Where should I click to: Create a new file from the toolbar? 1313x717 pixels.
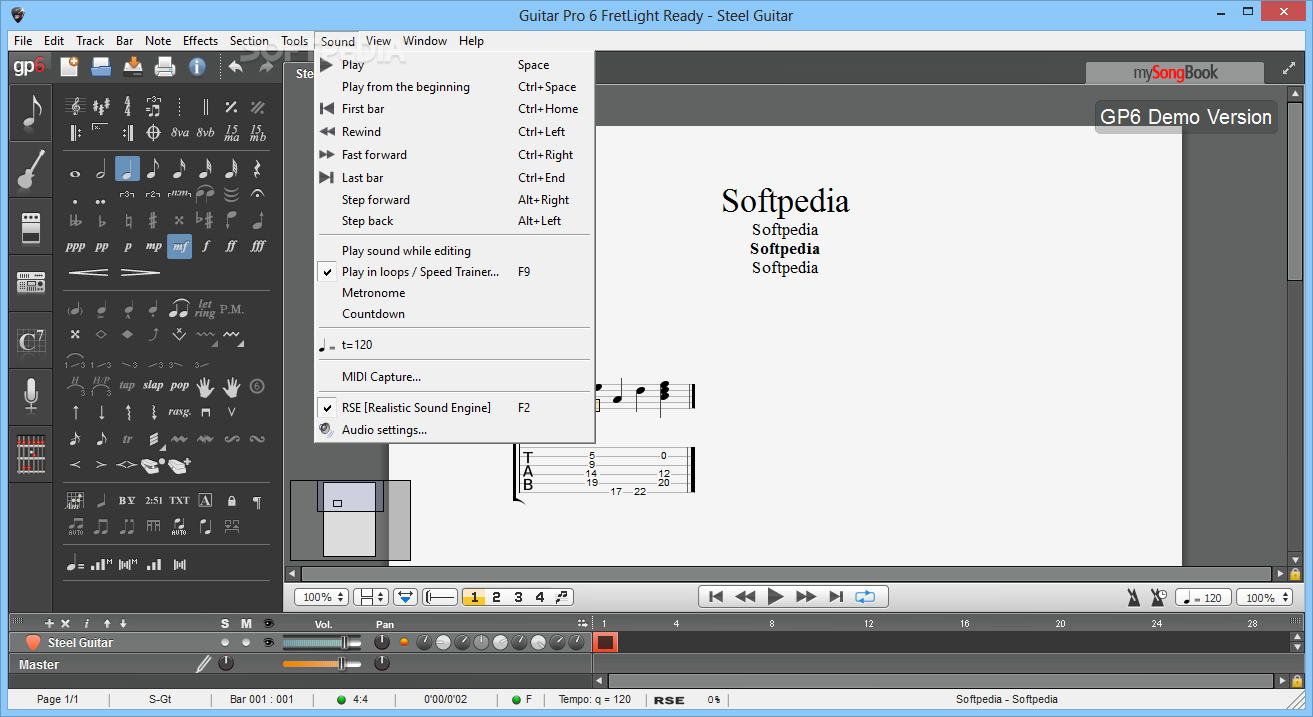[69, 67]
